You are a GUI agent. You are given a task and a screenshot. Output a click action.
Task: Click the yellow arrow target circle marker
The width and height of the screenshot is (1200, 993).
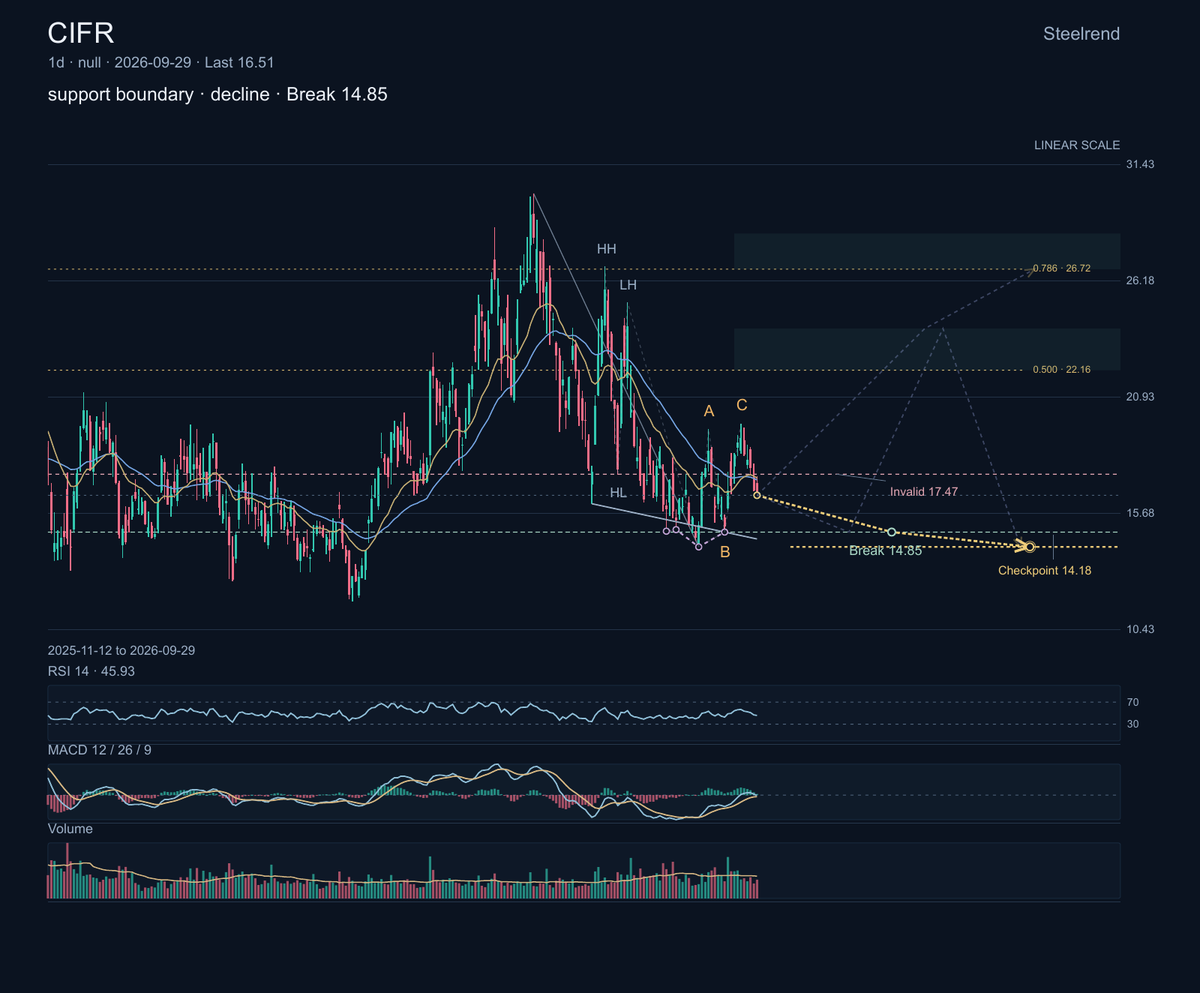coord(1030,546)
